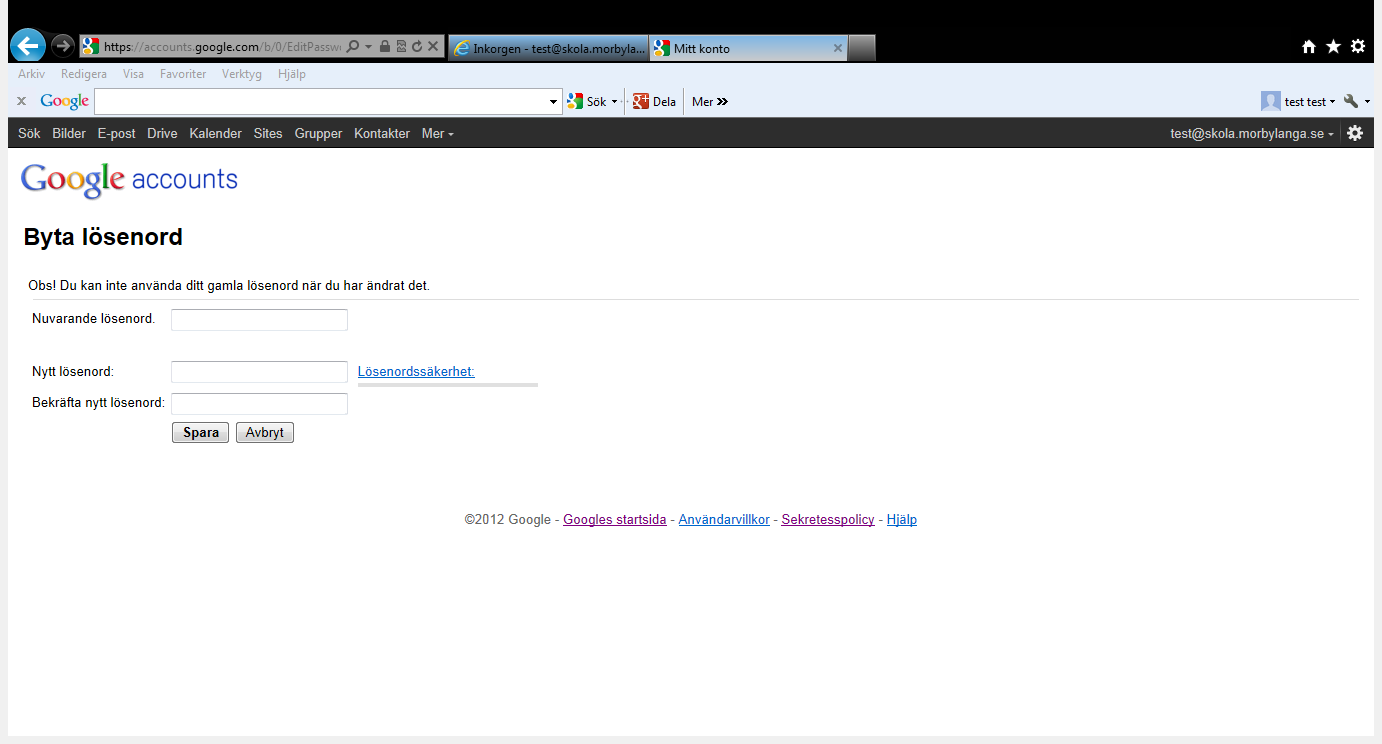The width and height of the screenshot is (1382, 744).
Task: Go to Sök in Google bar
Action: coord(29,133)
